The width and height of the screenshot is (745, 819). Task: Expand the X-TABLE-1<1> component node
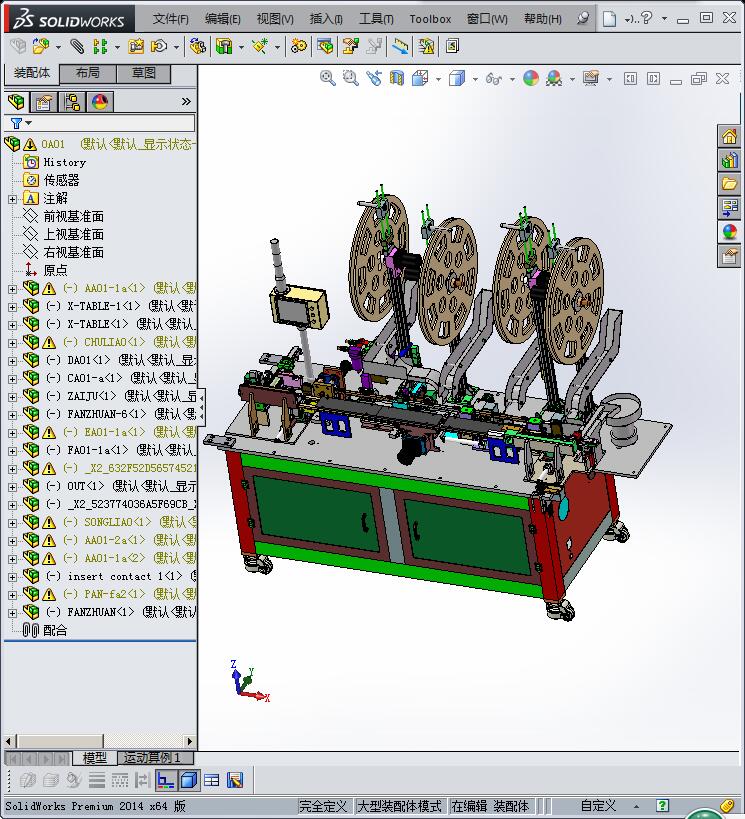click(13, 307)
